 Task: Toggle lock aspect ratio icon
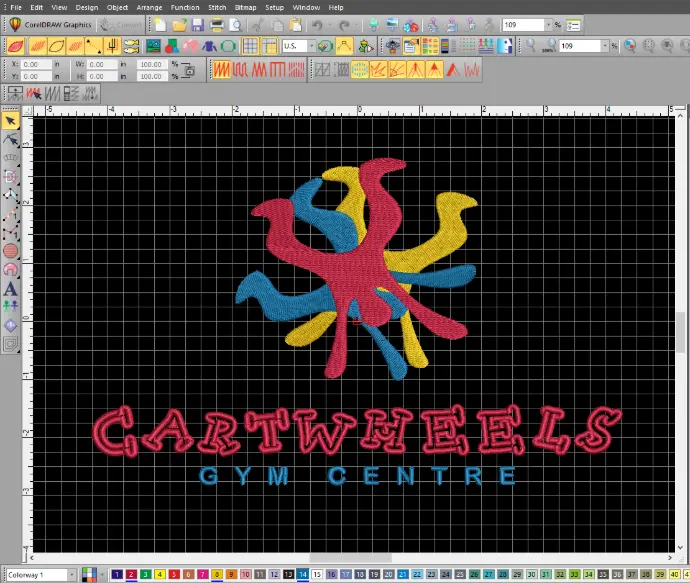coord(187,69)
